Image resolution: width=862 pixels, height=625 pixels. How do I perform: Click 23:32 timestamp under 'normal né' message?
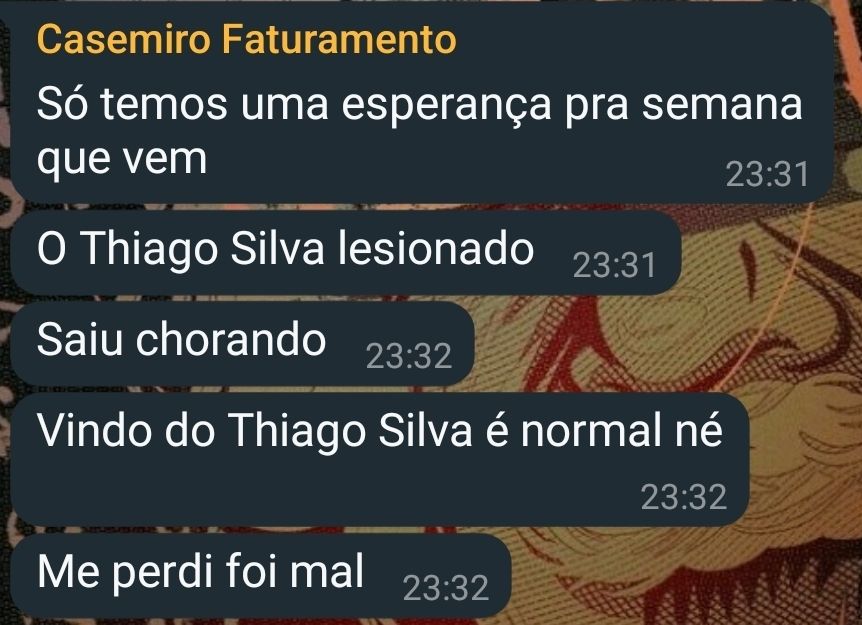point(684,497)
